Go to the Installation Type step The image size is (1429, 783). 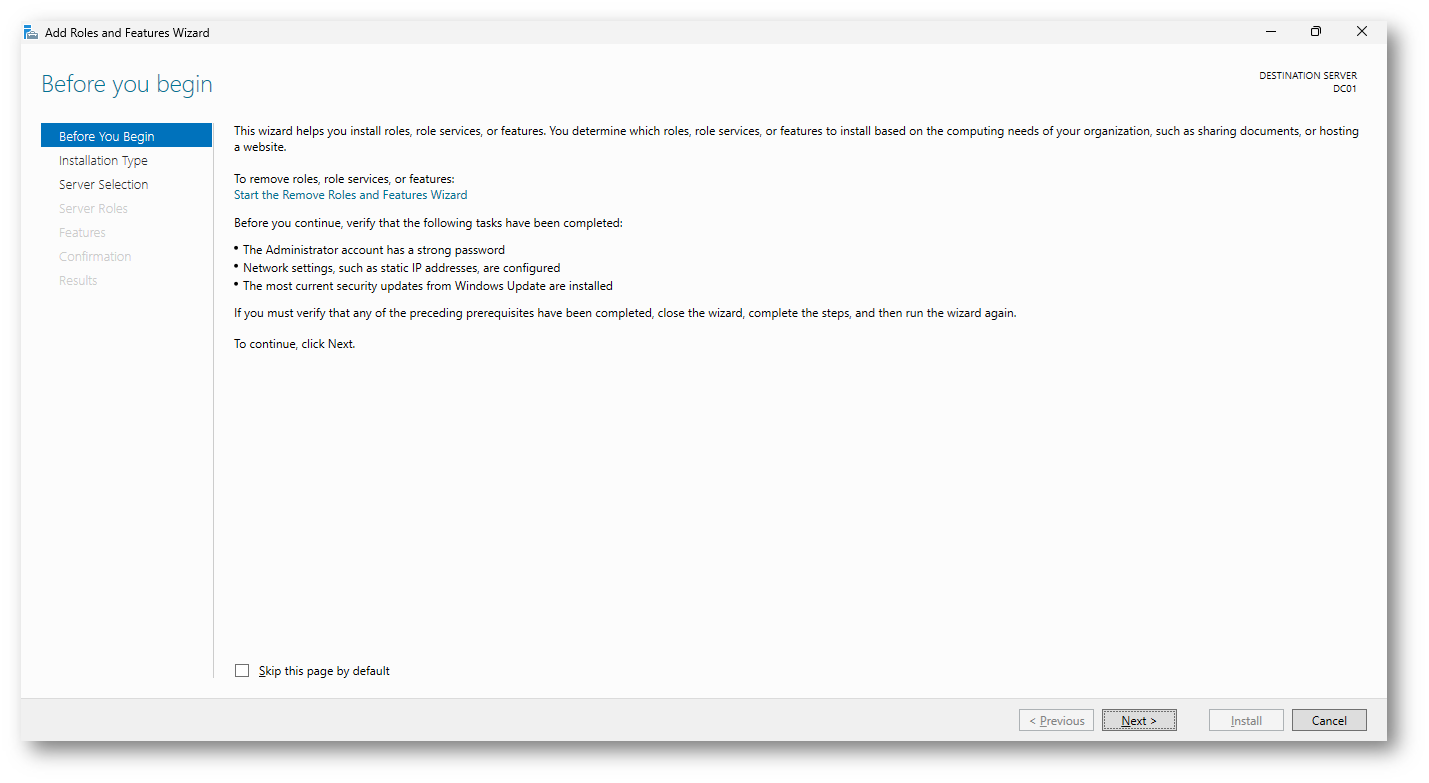point(103,160)
